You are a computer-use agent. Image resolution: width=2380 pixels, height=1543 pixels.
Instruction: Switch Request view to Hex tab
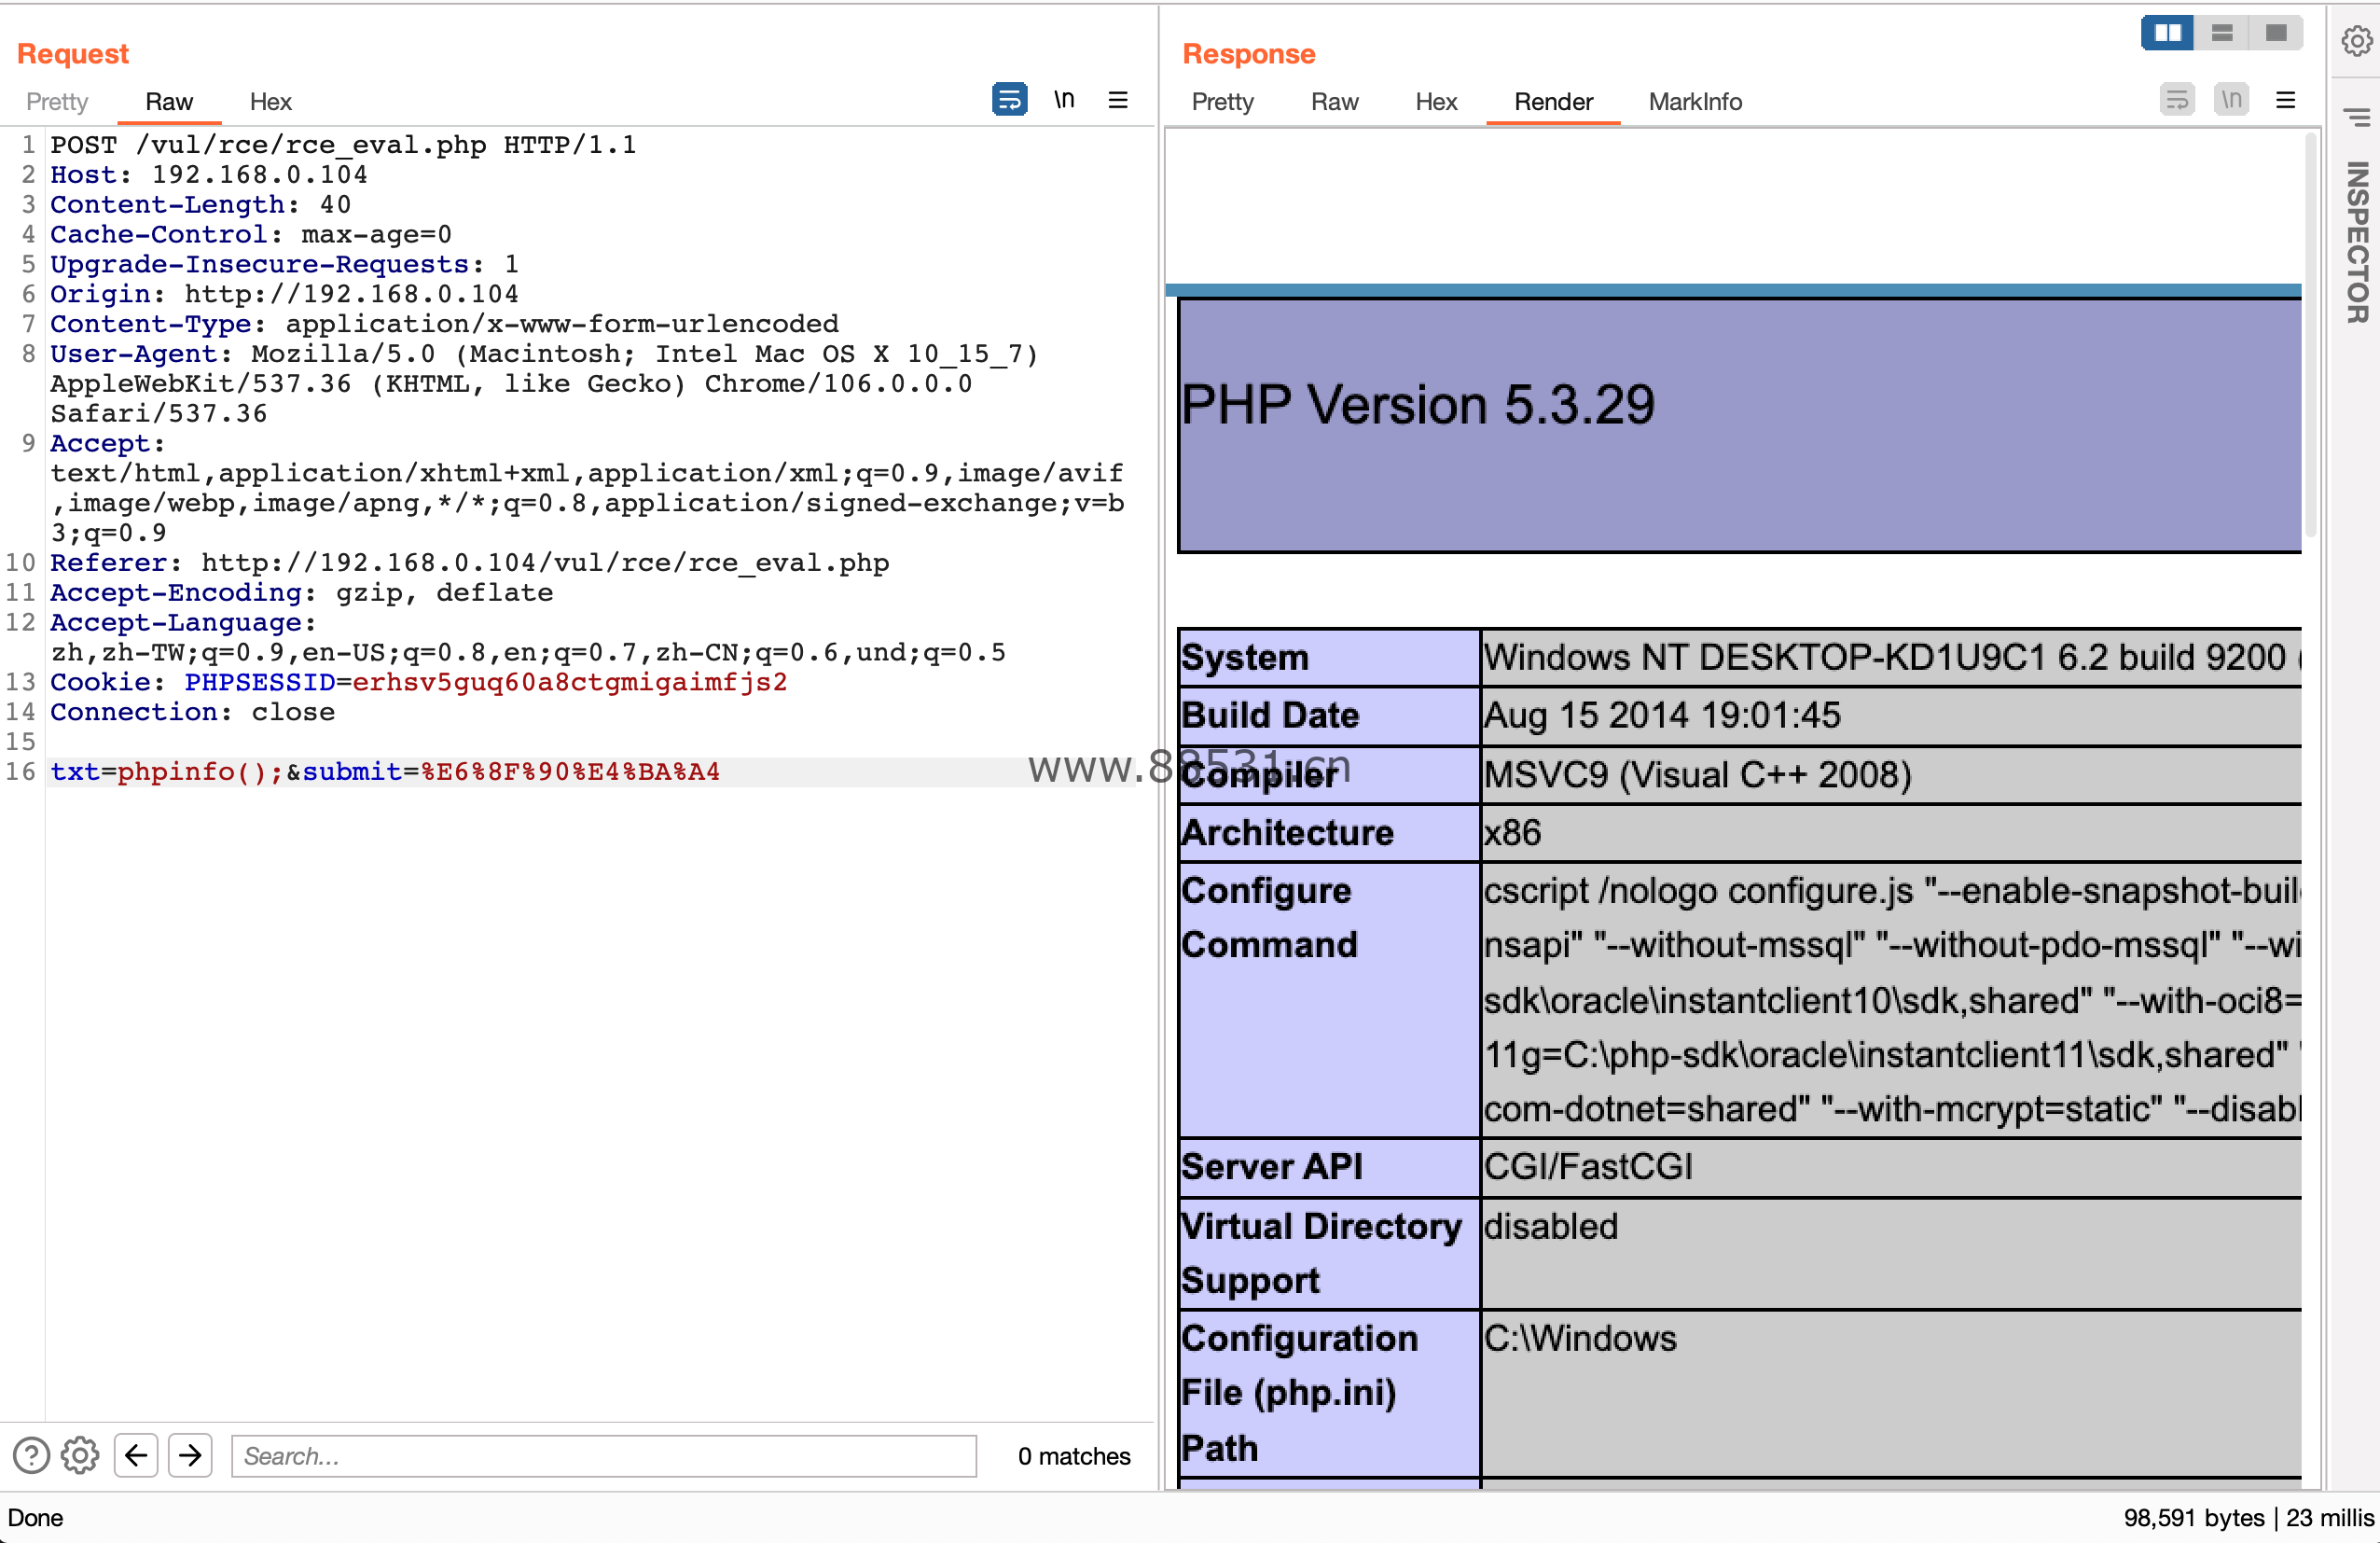coord(270,101)
